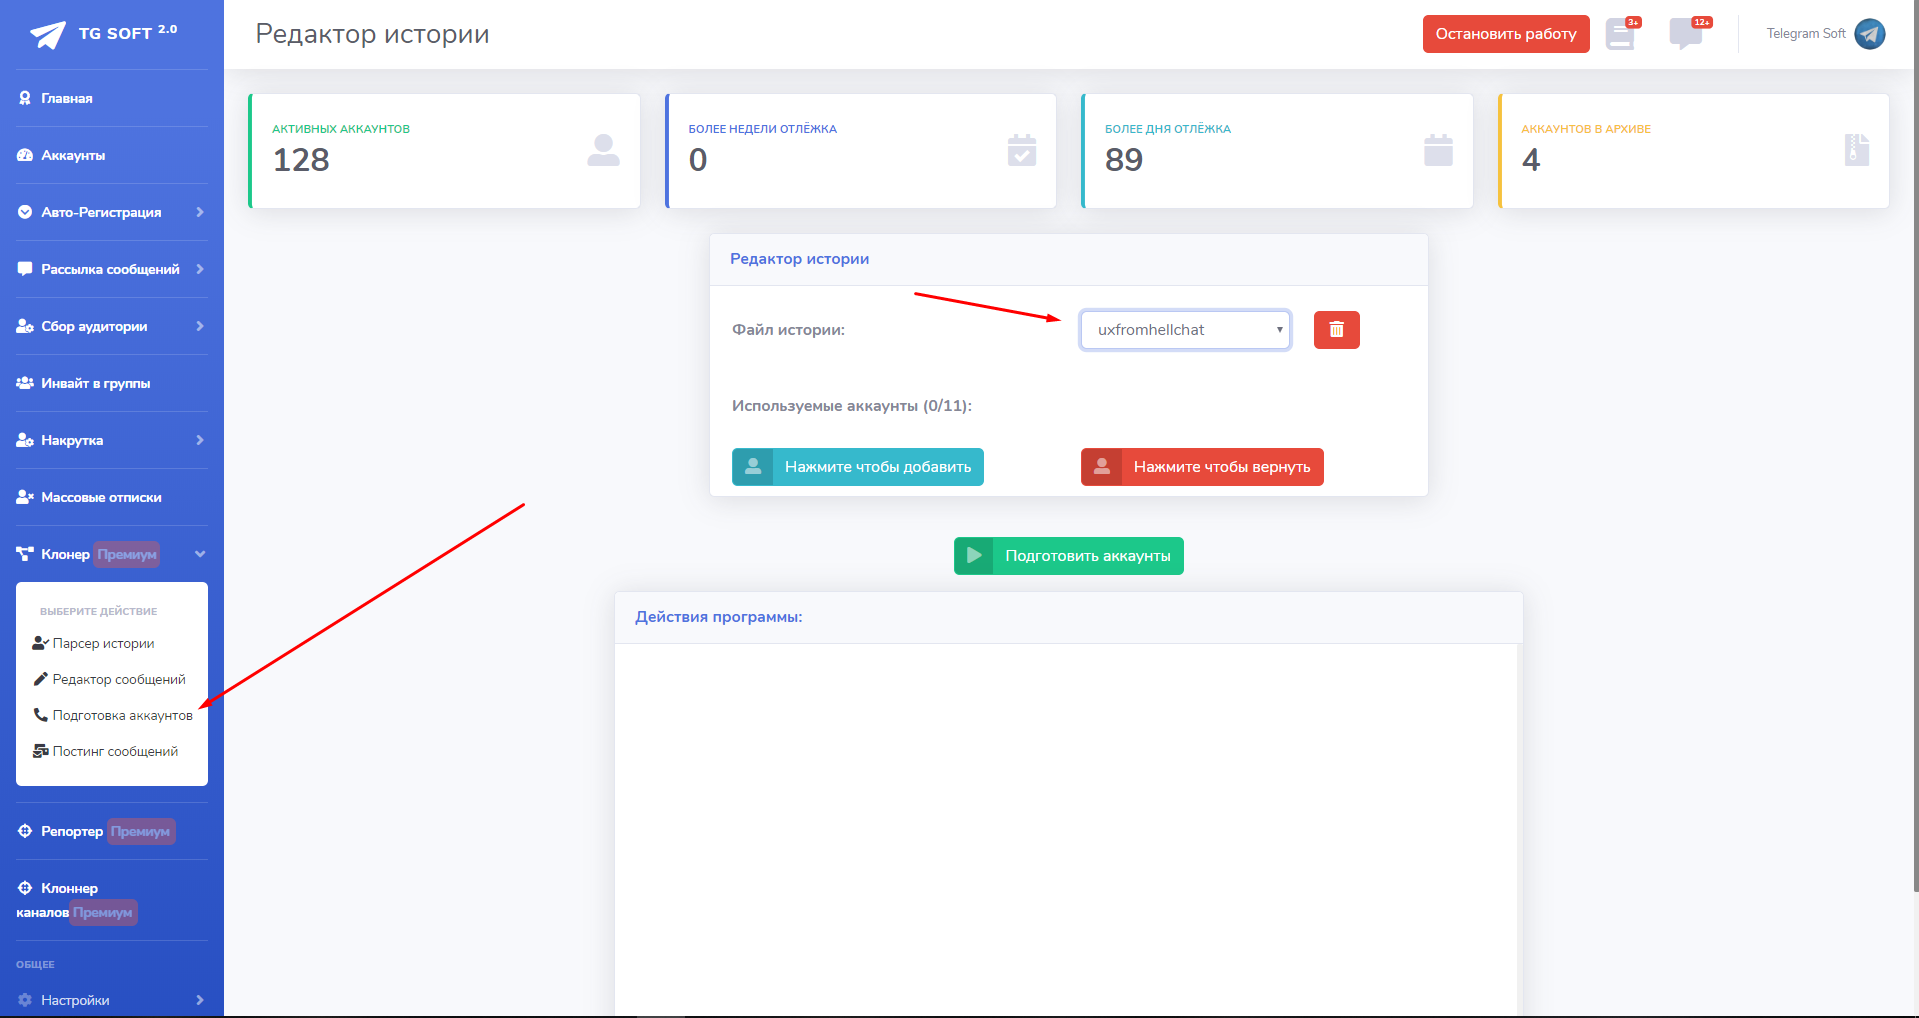Click the Более недели отлёжка card
The height and width of the screenshot is (1018, 1919).
tap(861, 151)
